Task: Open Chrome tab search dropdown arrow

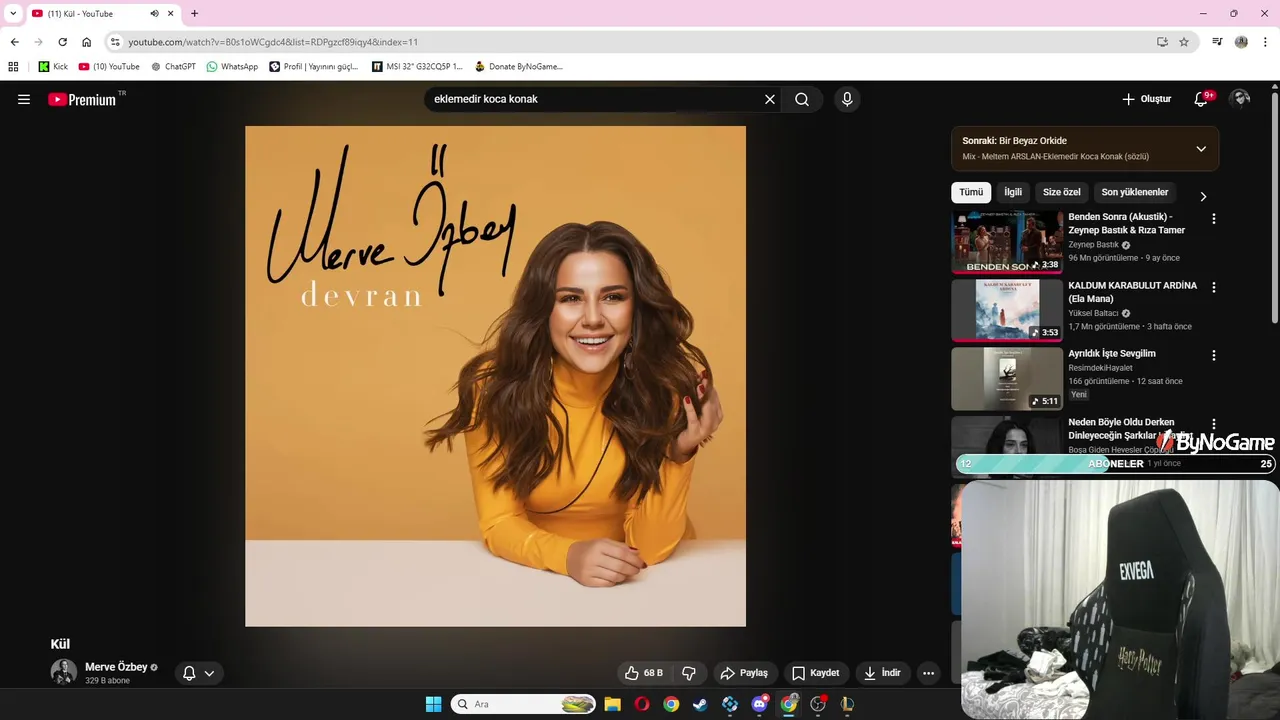Action: pyautogui.click(x=13, y=14)
